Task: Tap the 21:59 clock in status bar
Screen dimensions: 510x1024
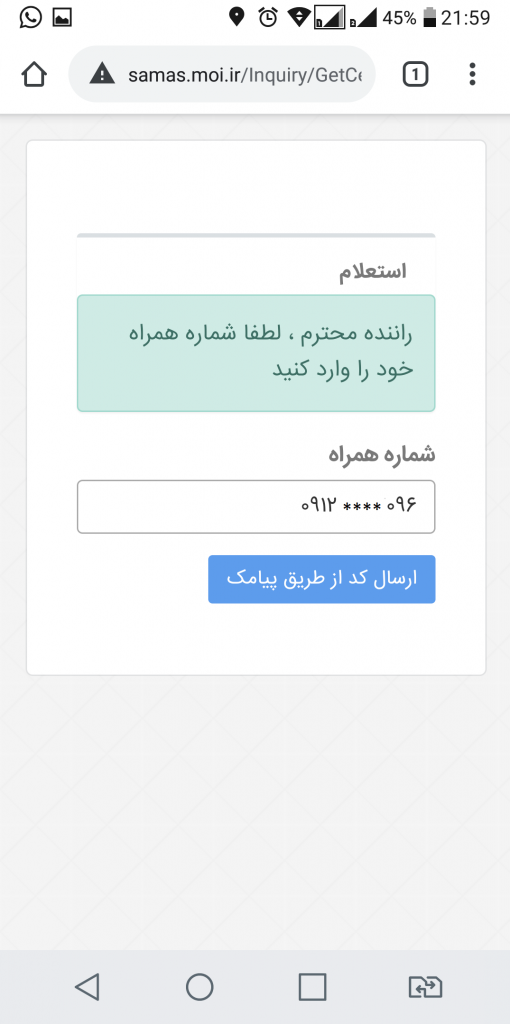Action: pyautogui.click(x=466, y=18)
